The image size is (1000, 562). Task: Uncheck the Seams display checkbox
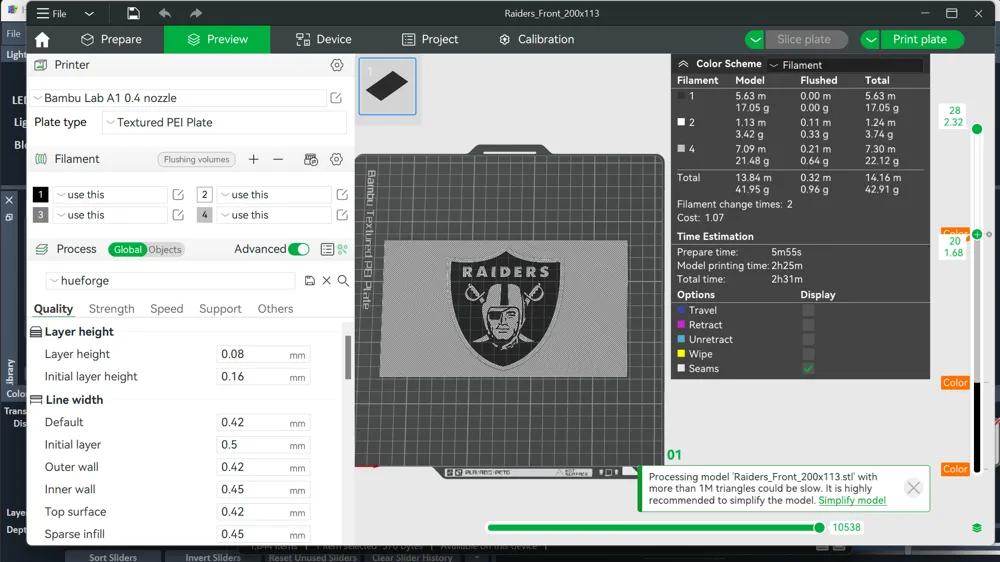pyautogui.click(x=808, y=369)
